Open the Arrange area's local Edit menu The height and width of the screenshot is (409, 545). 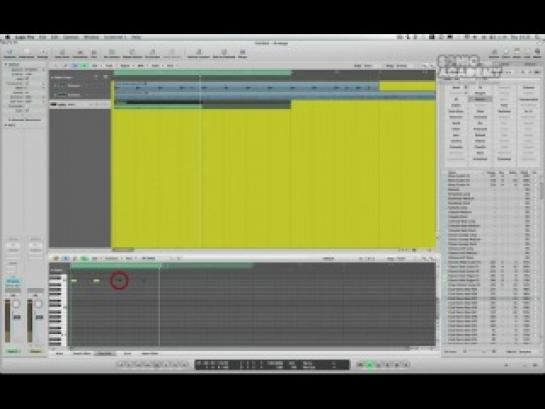click(x=95, y=65)
